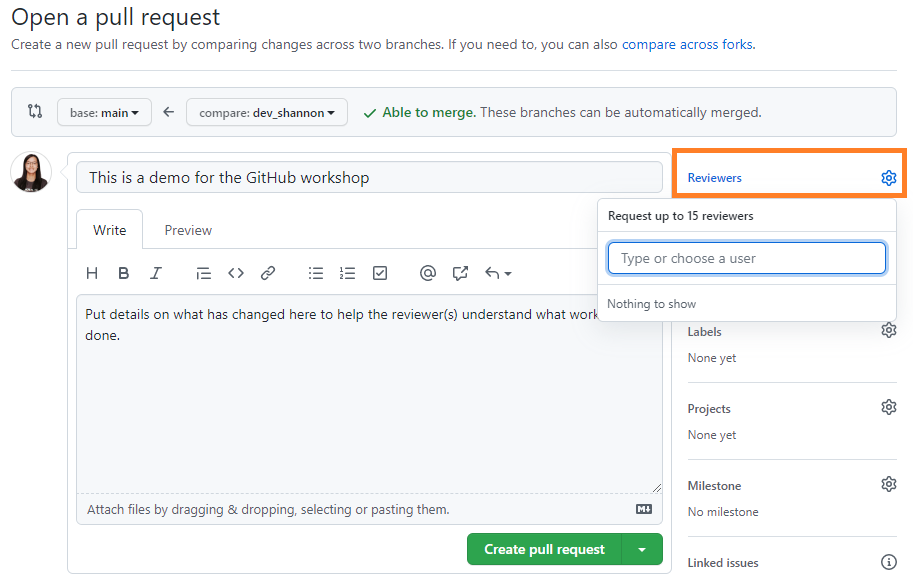Open the arrow dropdown beside Create pull request

642,549
